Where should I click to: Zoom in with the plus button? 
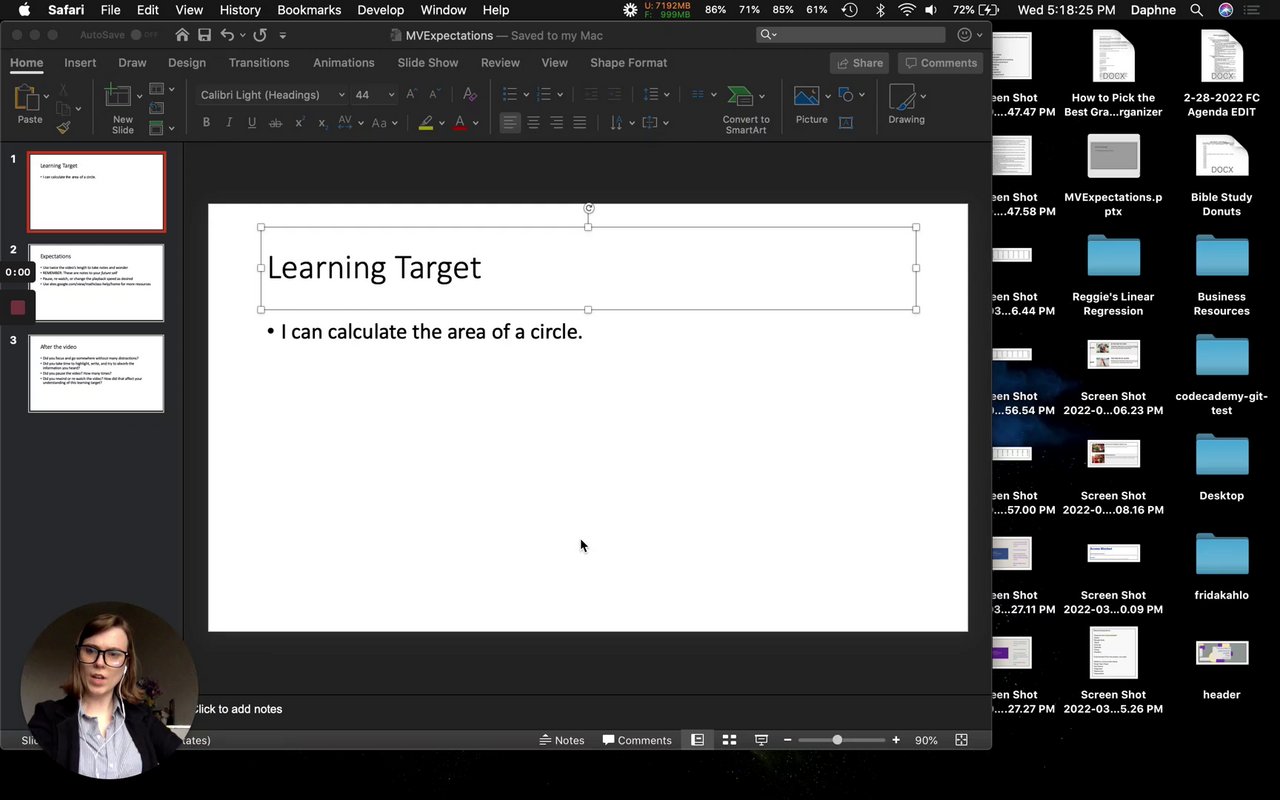click(x=896, y=740)
